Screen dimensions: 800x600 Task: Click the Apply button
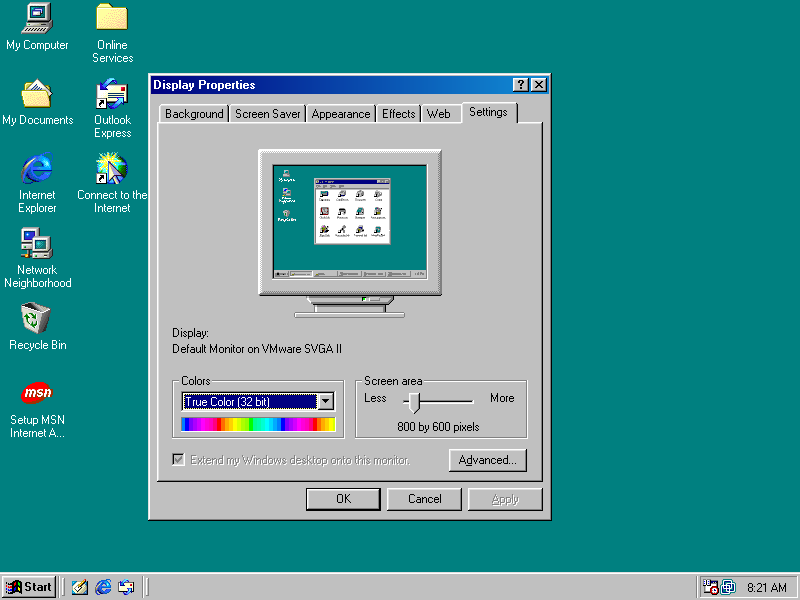[x=505, y=499]
